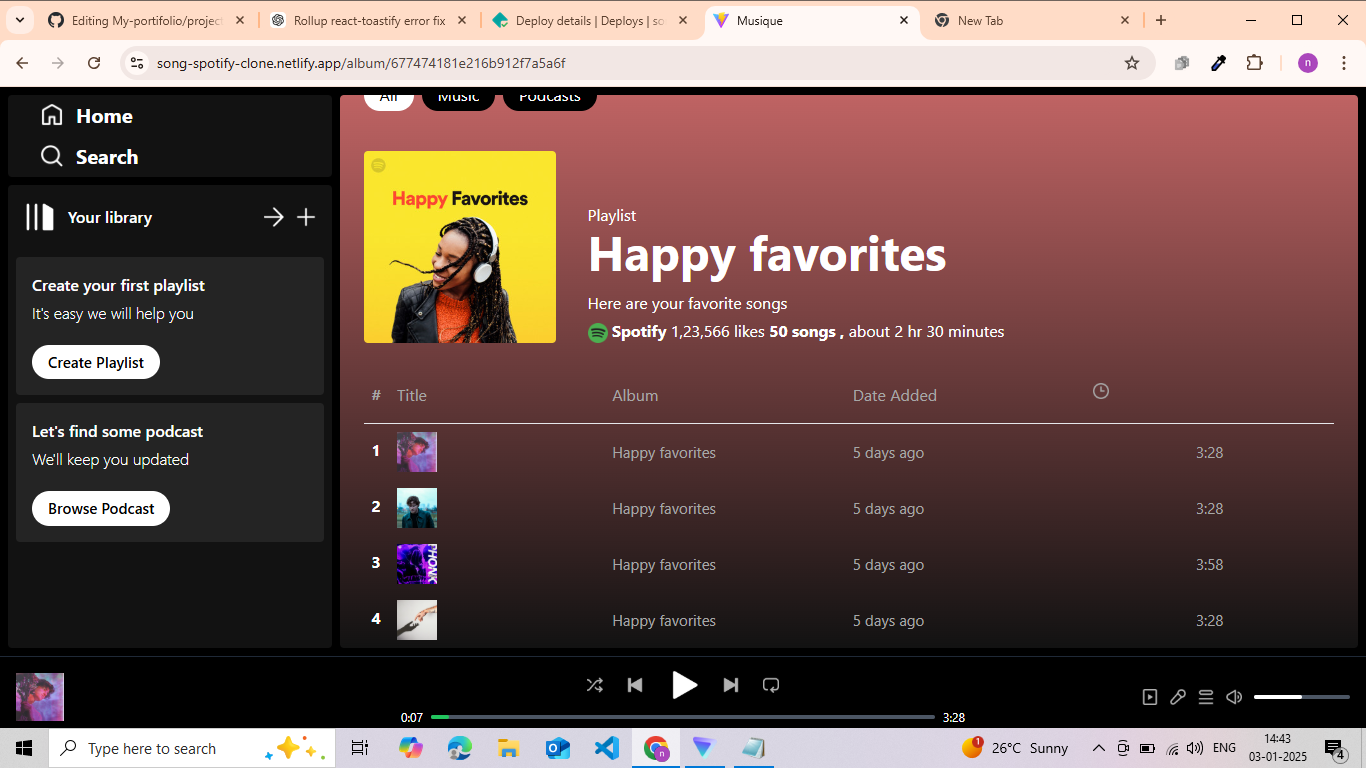This screenshot has height=768, width=1366.
Task: Open the site information icon
Action: tap(137, 63)
